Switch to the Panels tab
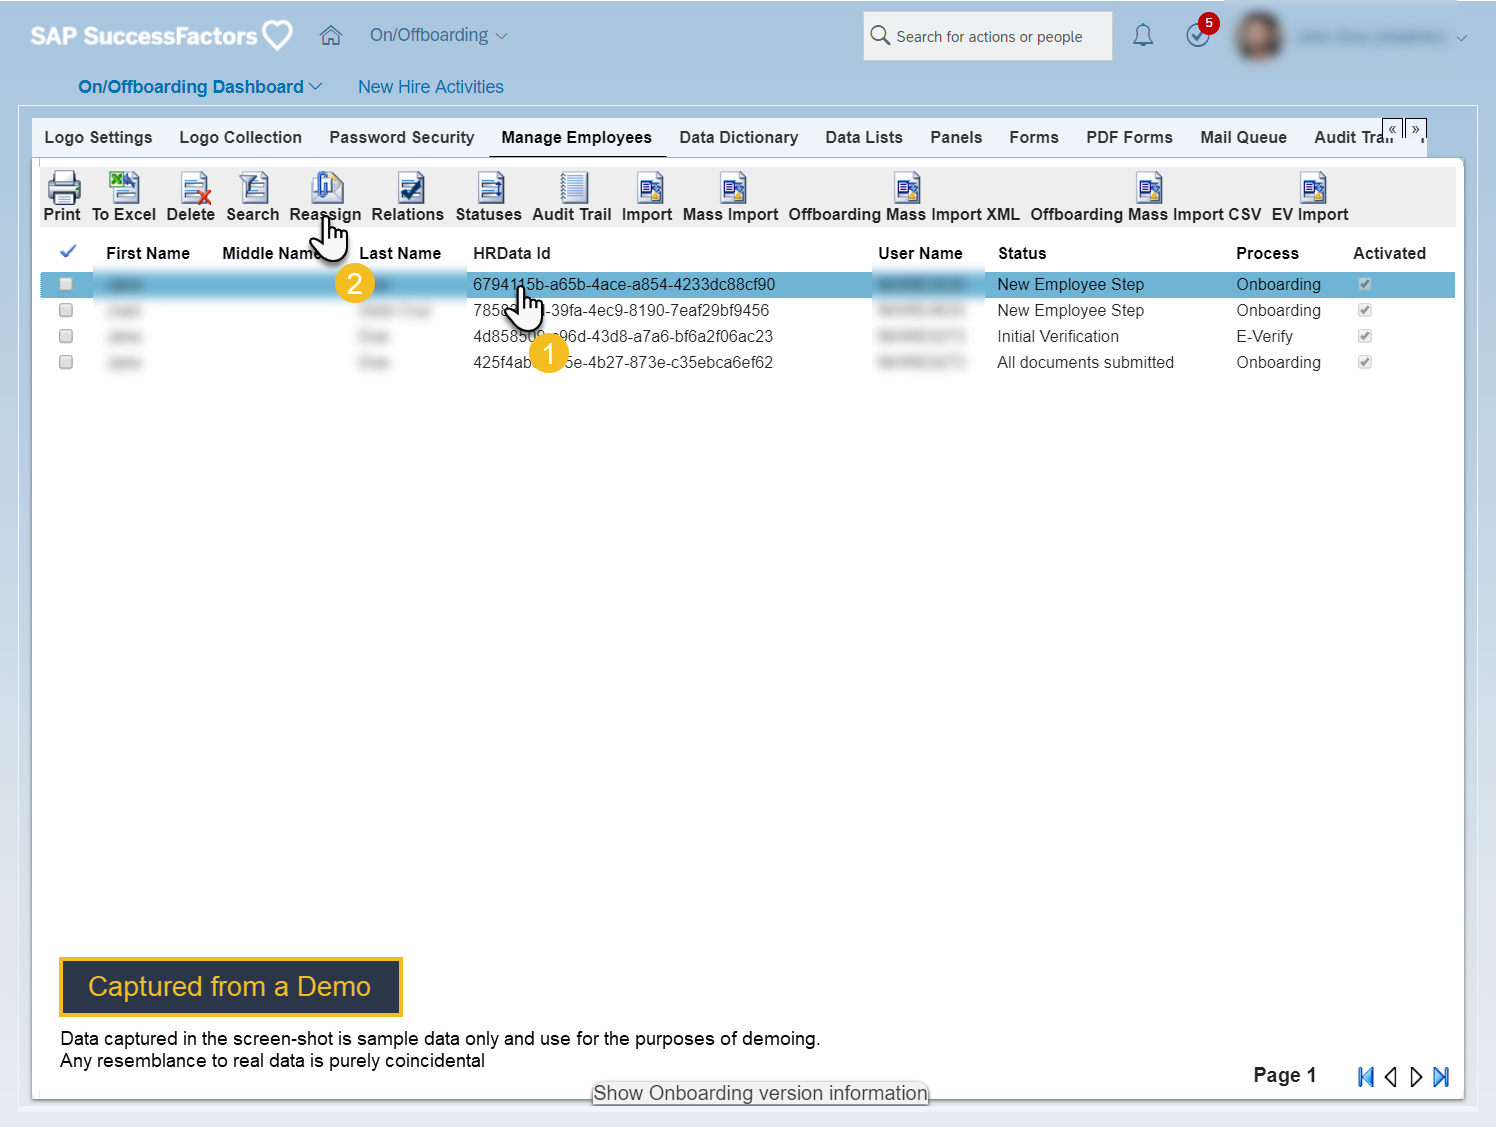Image resolution: width=1496 pixels, height=1127 pixels. coord(956,137)
